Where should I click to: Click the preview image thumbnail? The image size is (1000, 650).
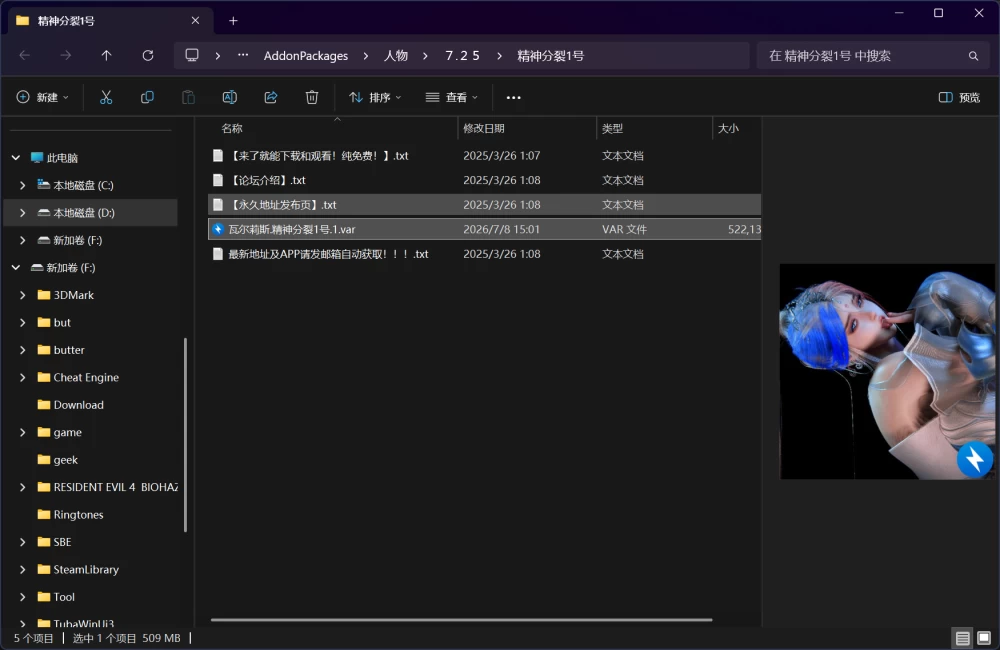(x=886, y=371)
